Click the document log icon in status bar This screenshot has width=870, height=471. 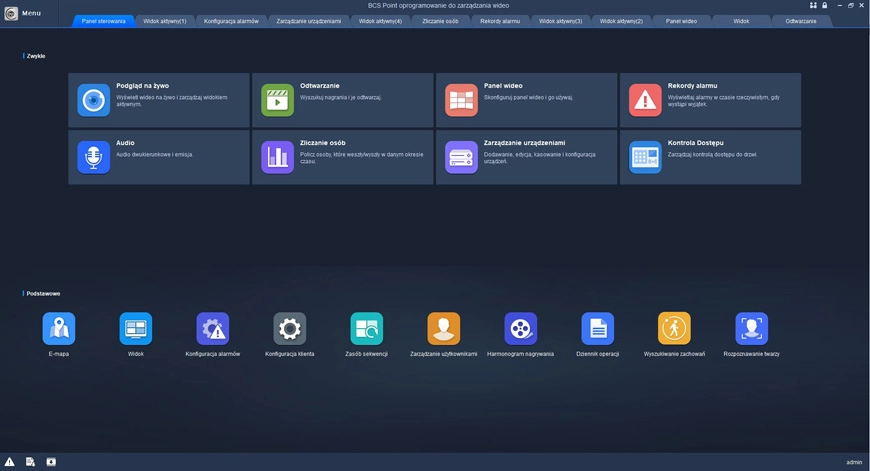tap(31, 462)
